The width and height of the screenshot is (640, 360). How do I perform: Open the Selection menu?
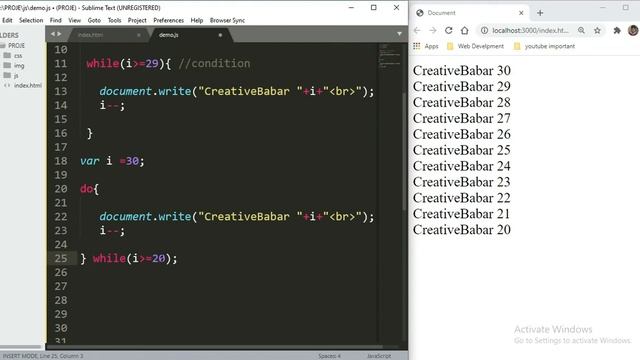click(31, 20)
